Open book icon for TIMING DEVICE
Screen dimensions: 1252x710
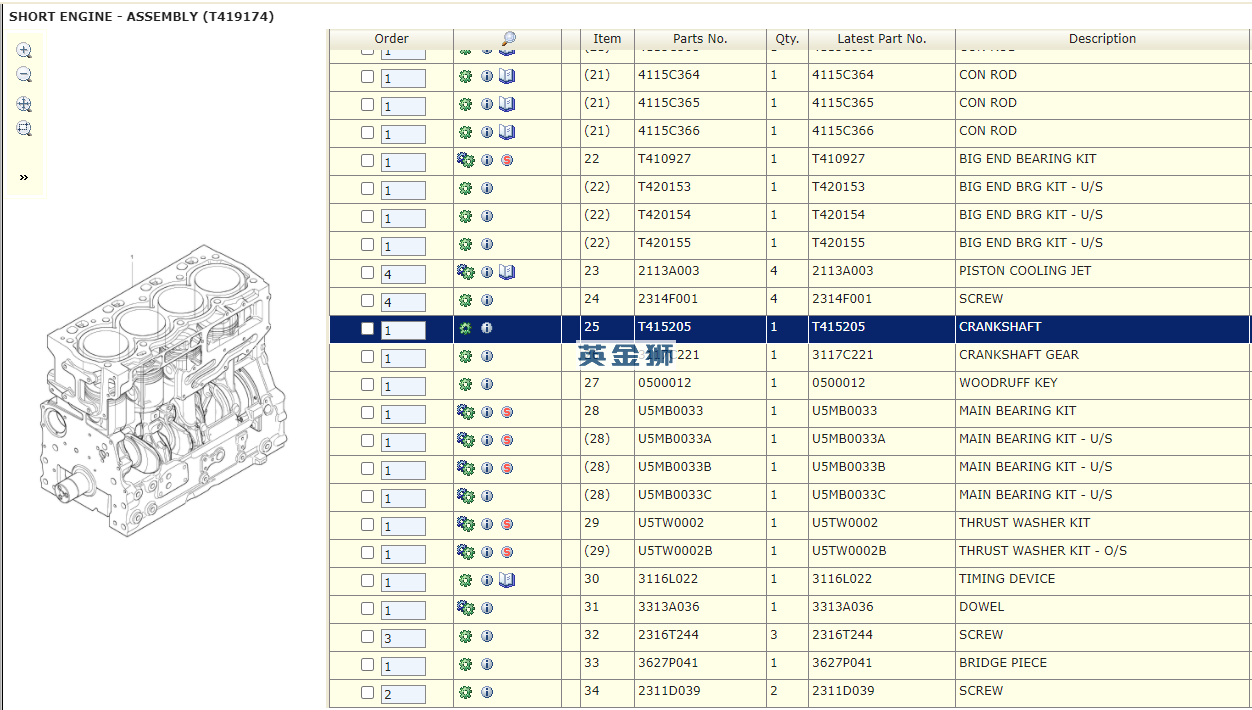pos(507,580)
